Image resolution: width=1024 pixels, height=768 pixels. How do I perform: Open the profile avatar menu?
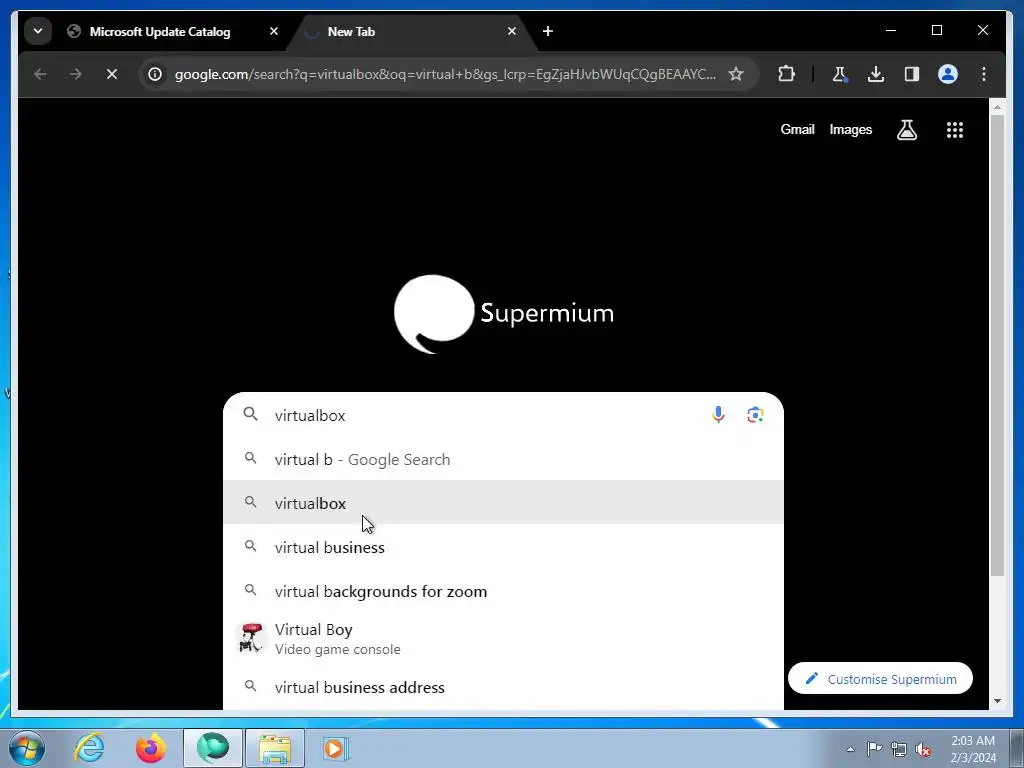(x=948, y=74)
